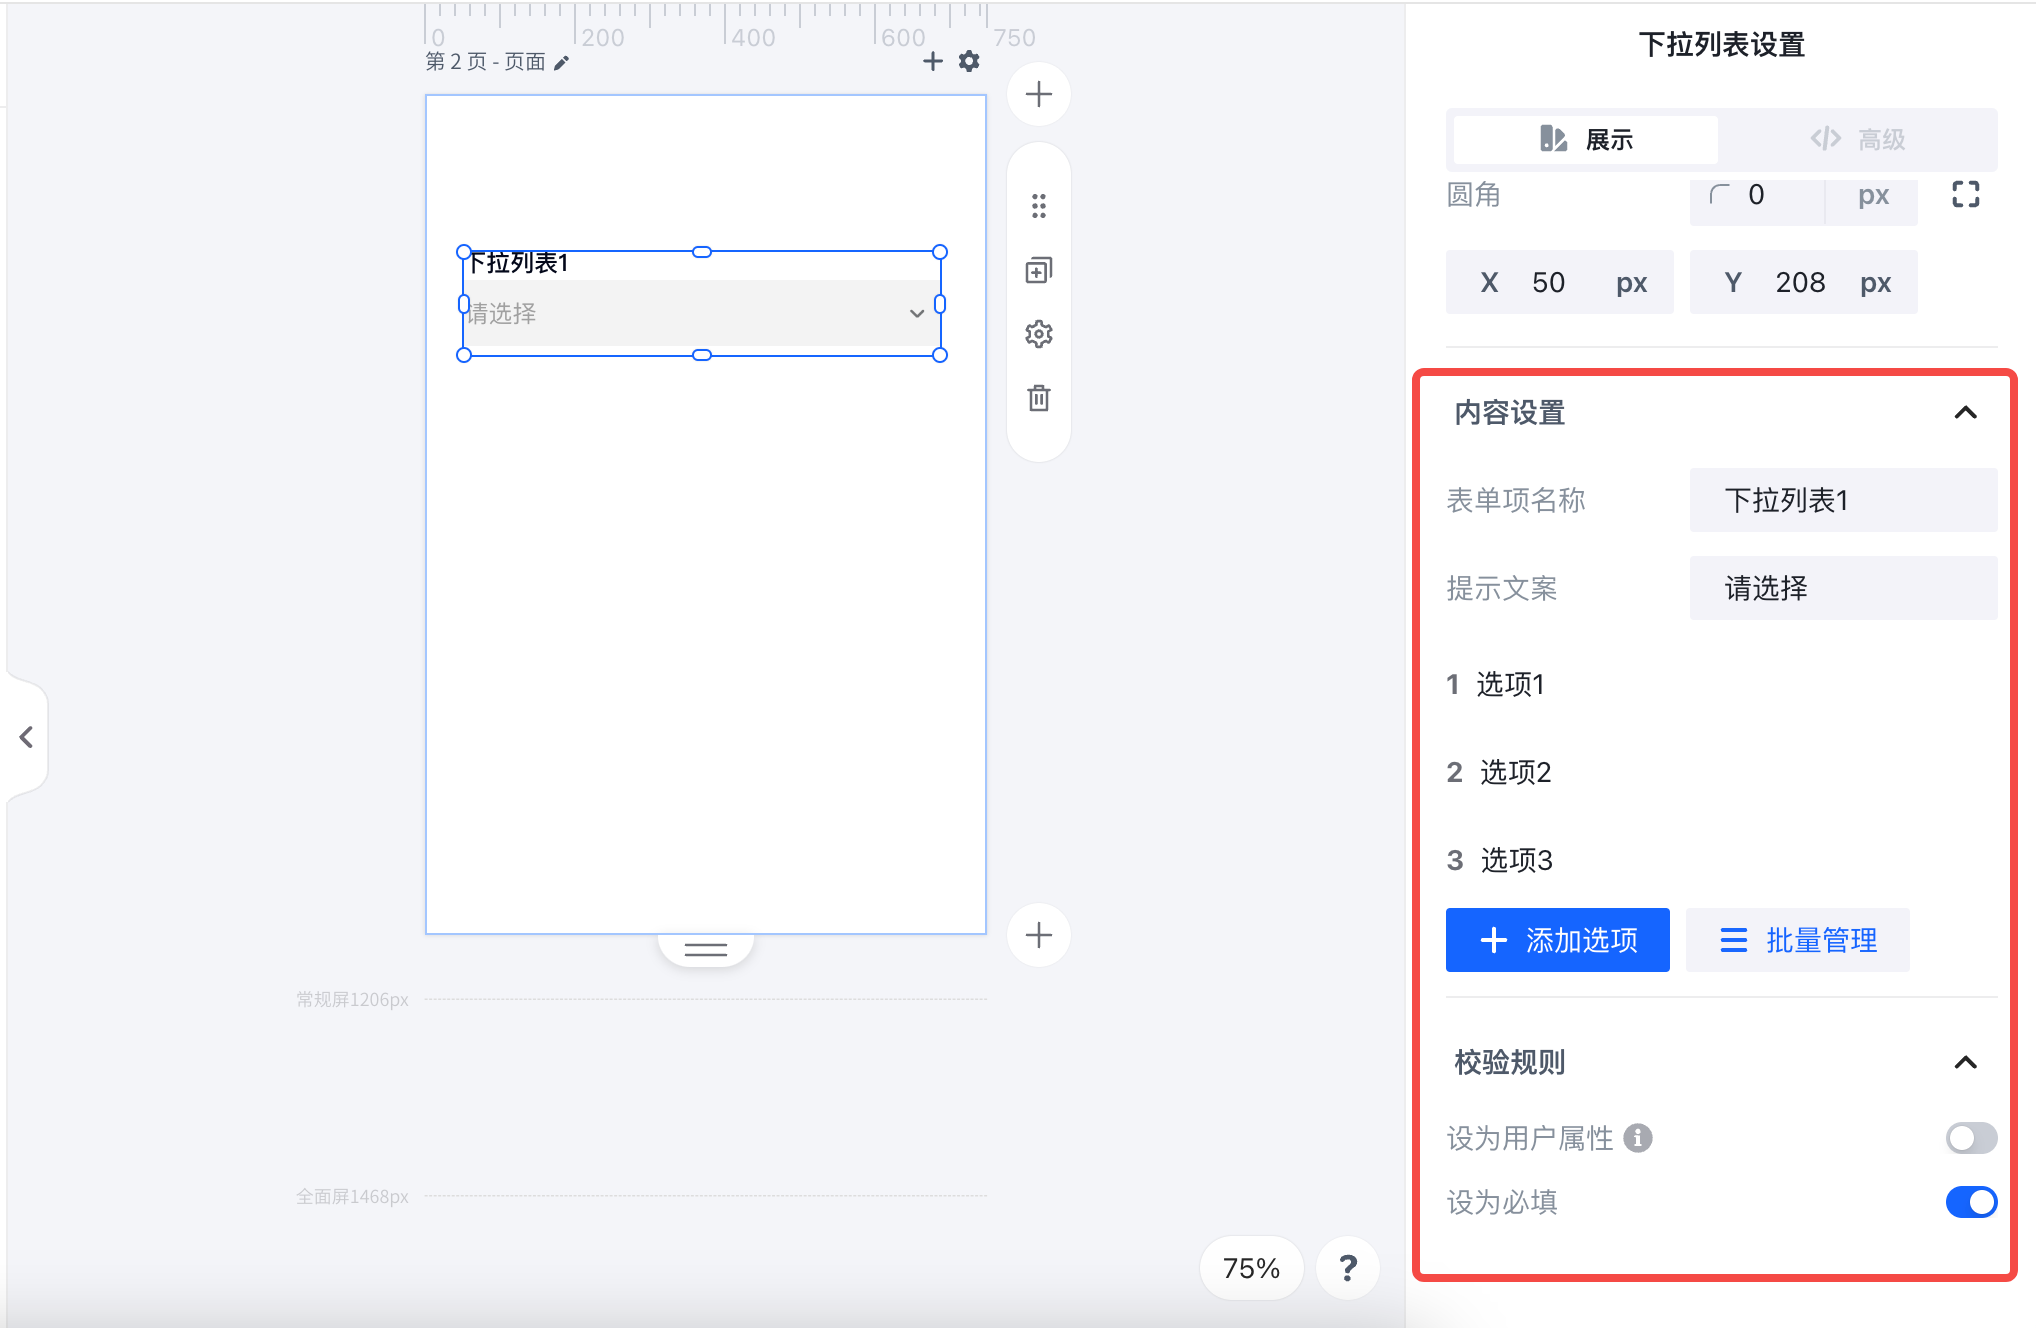Click the six-dot drag handle icon
2036x1328 pixels.
[1039, 206]
